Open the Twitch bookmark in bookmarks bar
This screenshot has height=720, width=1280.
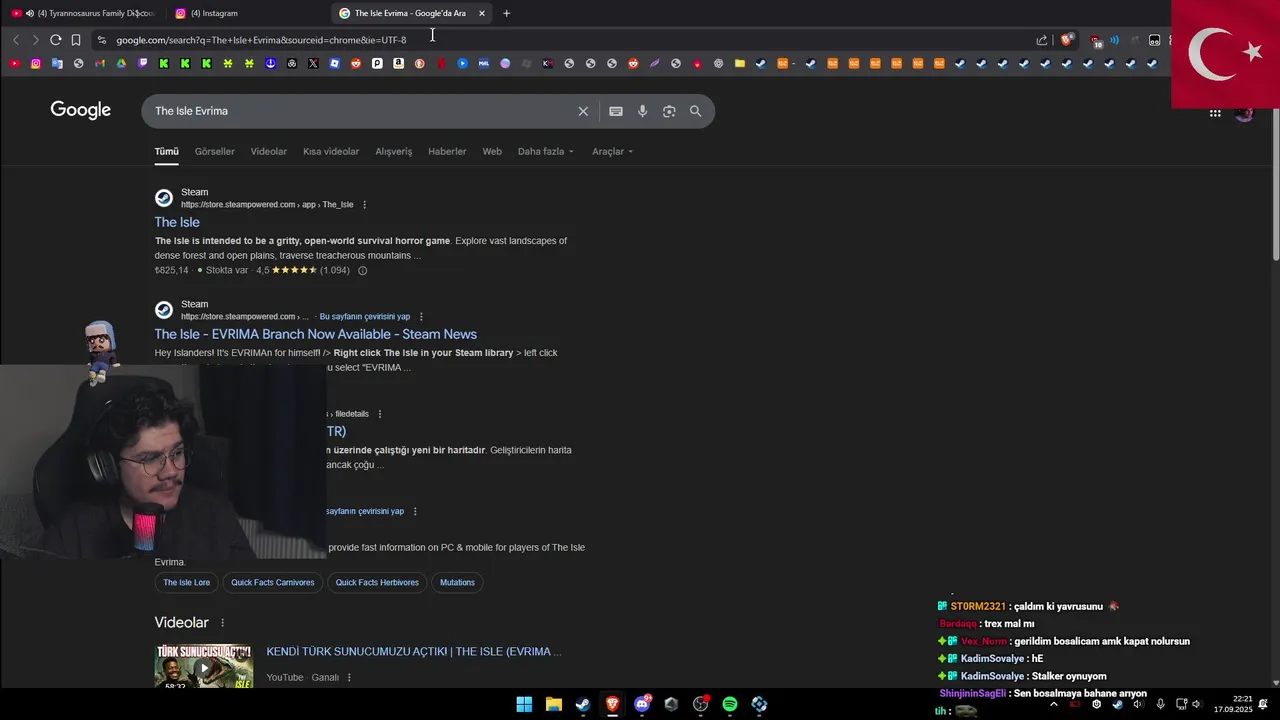click(x=142, y=63)
